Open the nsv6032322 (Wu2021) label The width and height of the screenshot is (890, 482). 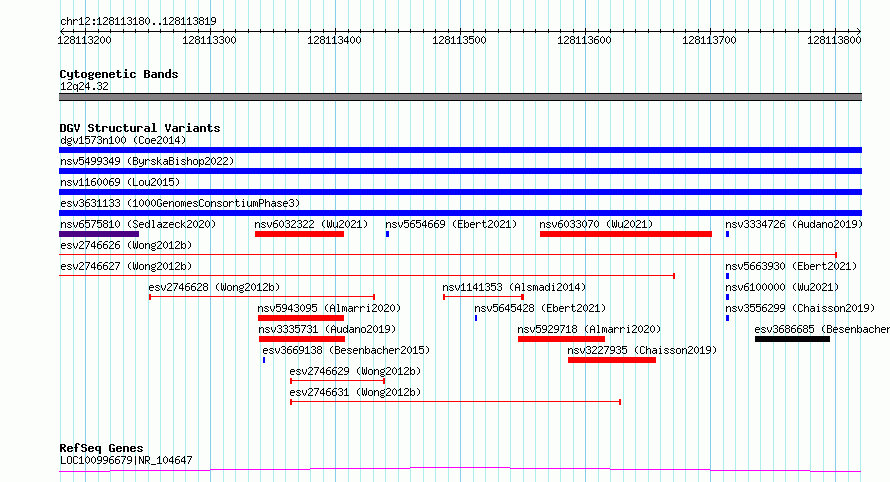[311, 224]
